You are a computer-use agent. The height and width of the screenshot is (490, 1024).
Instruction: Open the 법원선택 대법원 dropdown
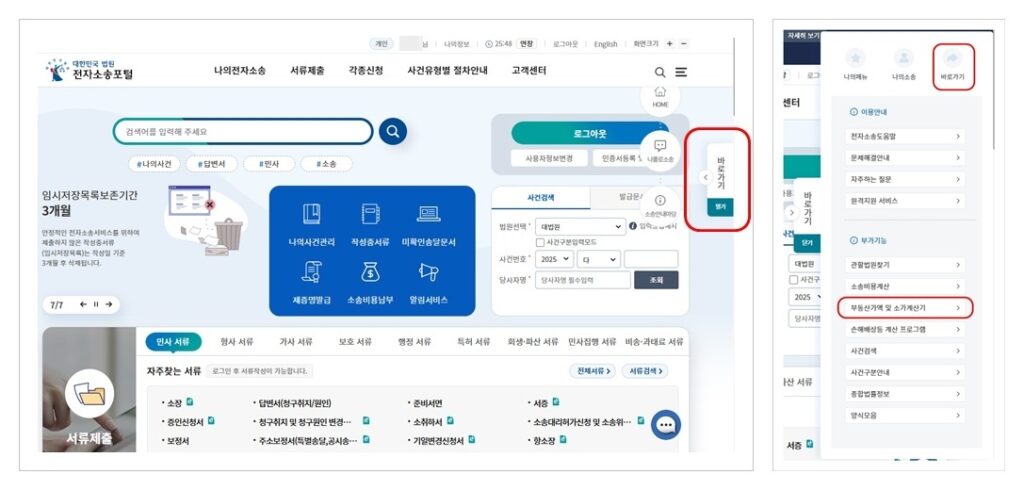[x=579, y=226]
